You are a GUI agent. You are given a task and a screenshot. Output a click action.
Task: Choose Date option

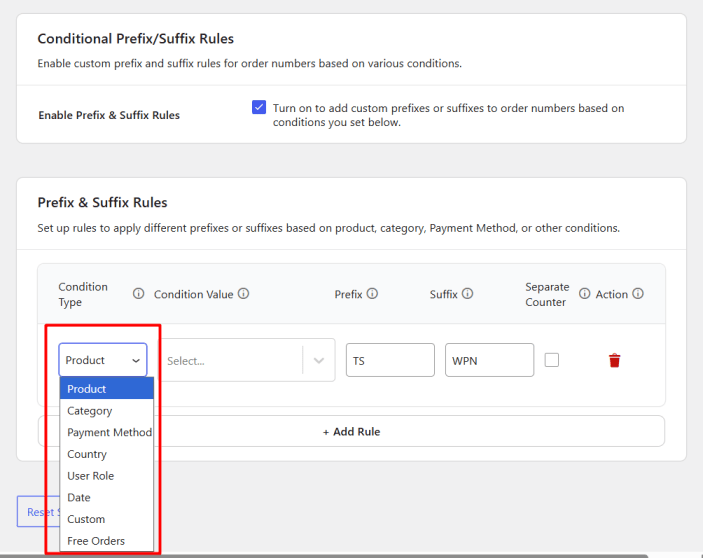point(107,497)
